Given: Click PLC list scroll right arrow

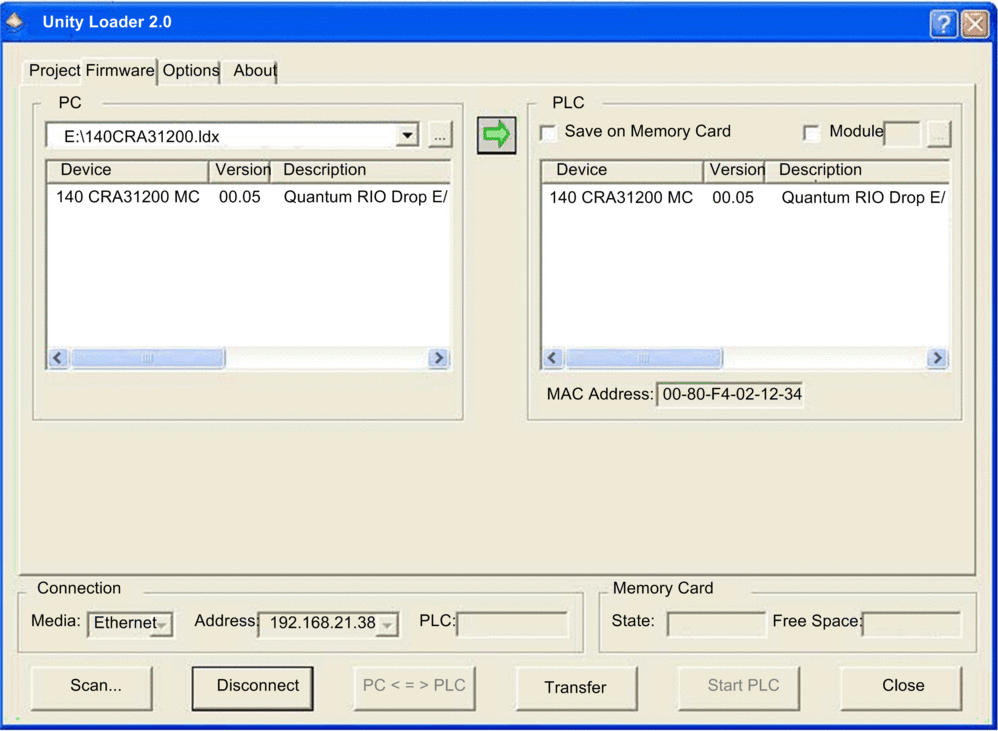Looking at the screenshot, I should [937, 358].
